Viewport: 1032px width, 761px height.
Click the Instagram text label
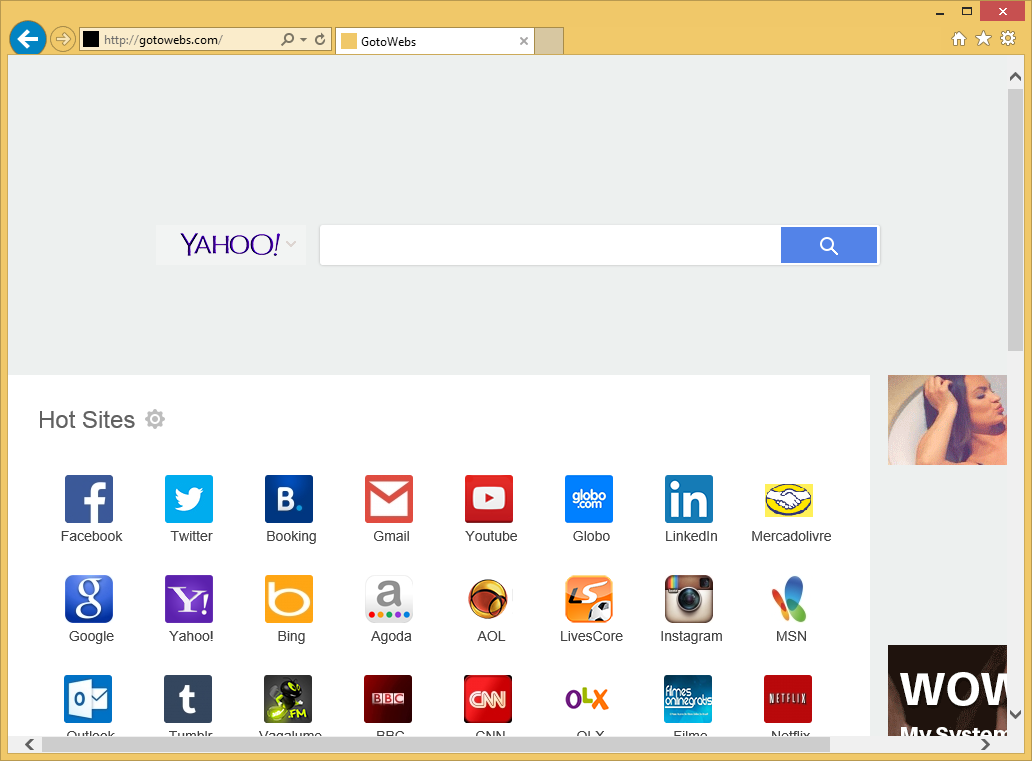[691, 637]
